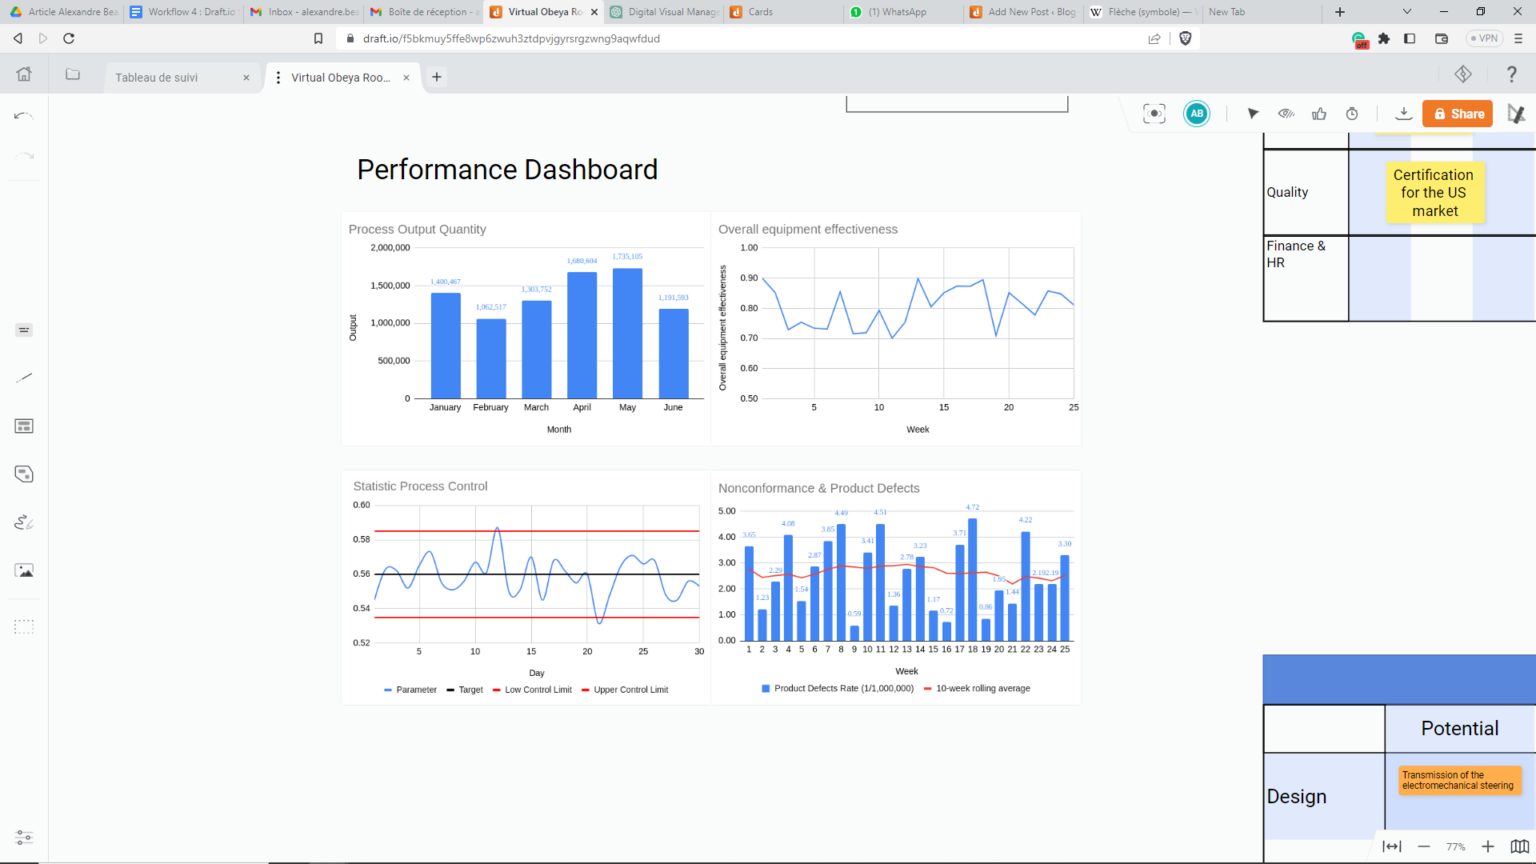The height and width of the screenshot is (864, 1536).
Task: Open the image insertion tool
Action: pyautogui.click(x=24, y=570)
